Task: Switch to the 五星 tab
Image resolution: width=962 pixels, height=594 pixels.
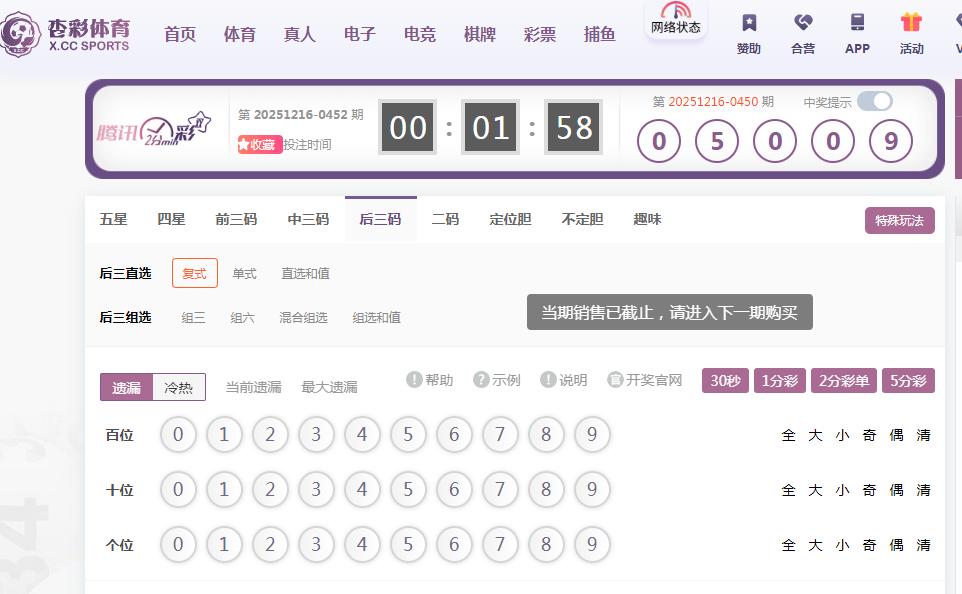Action: click(113, 219)
